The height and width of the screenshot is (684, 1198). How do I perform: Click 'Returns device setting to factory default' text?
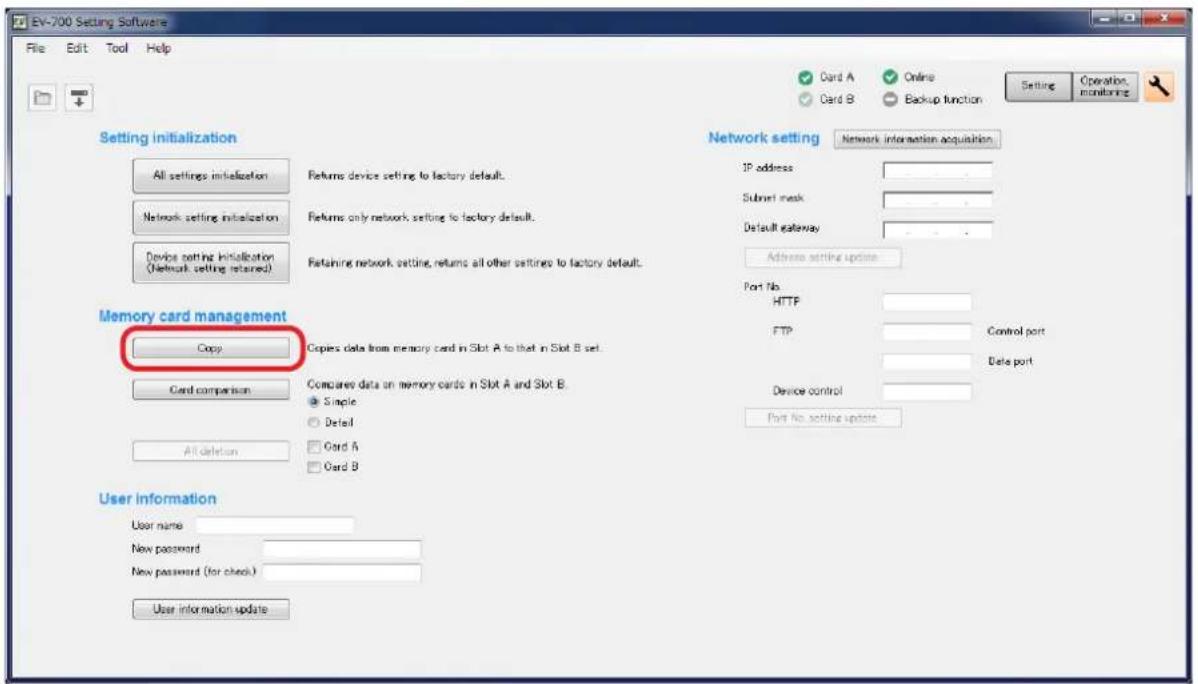[406, 176]
